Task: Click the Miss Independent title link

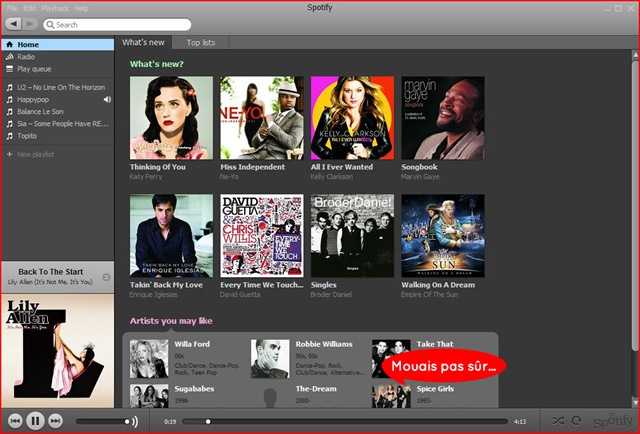Action: 253,167
